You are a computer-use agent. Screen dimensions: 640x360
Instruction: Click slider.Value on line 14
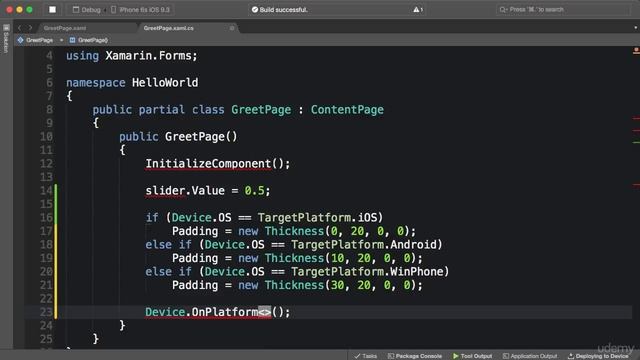[x=185, y=191]
